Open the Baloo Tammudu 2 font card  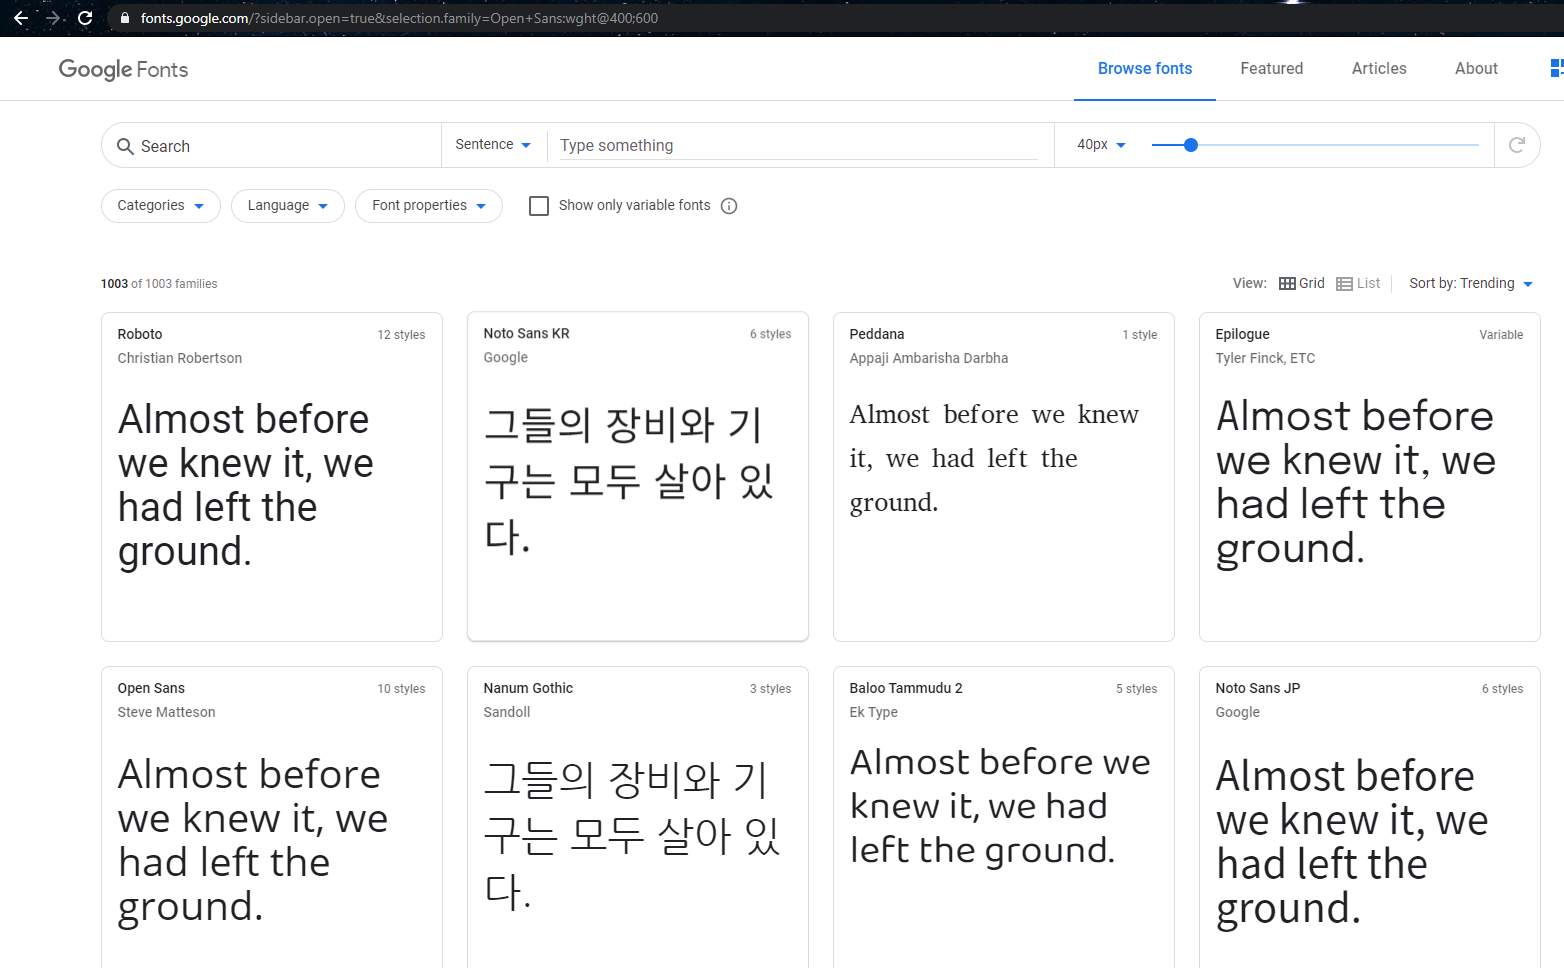click(1004, 817)
